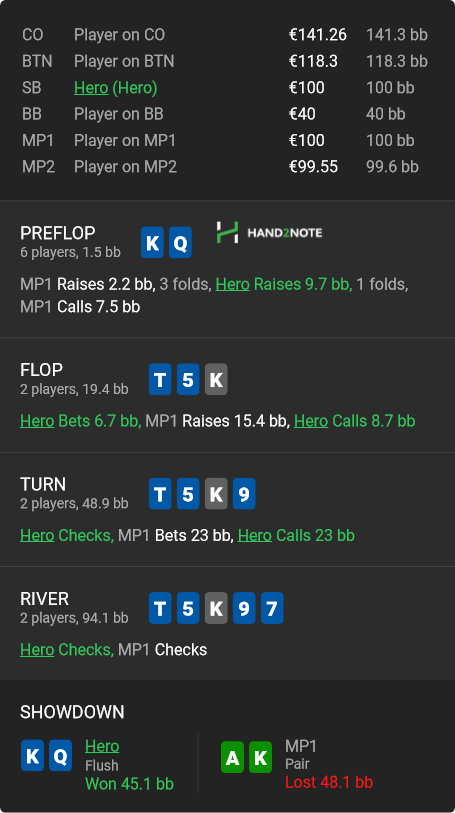The image size is (455, 813).
Task: Click the gray K card on flop
Action: (x=216, y=380)
